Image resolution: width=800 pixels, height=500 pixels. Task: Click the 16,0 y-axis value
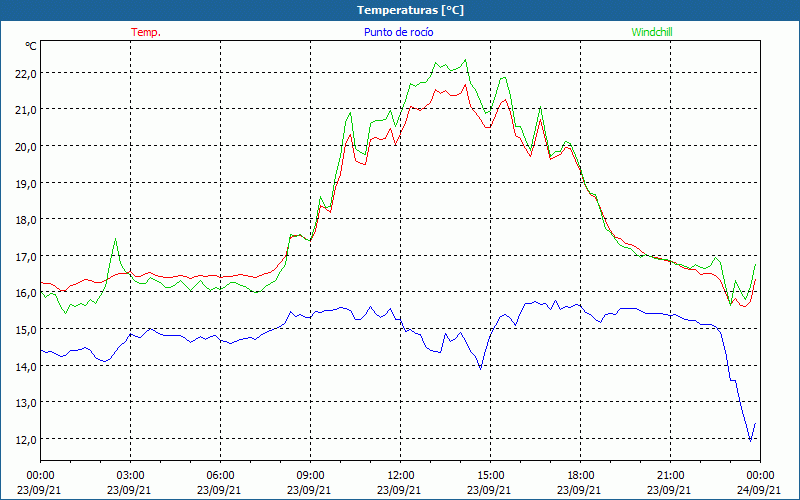[26, 293]
